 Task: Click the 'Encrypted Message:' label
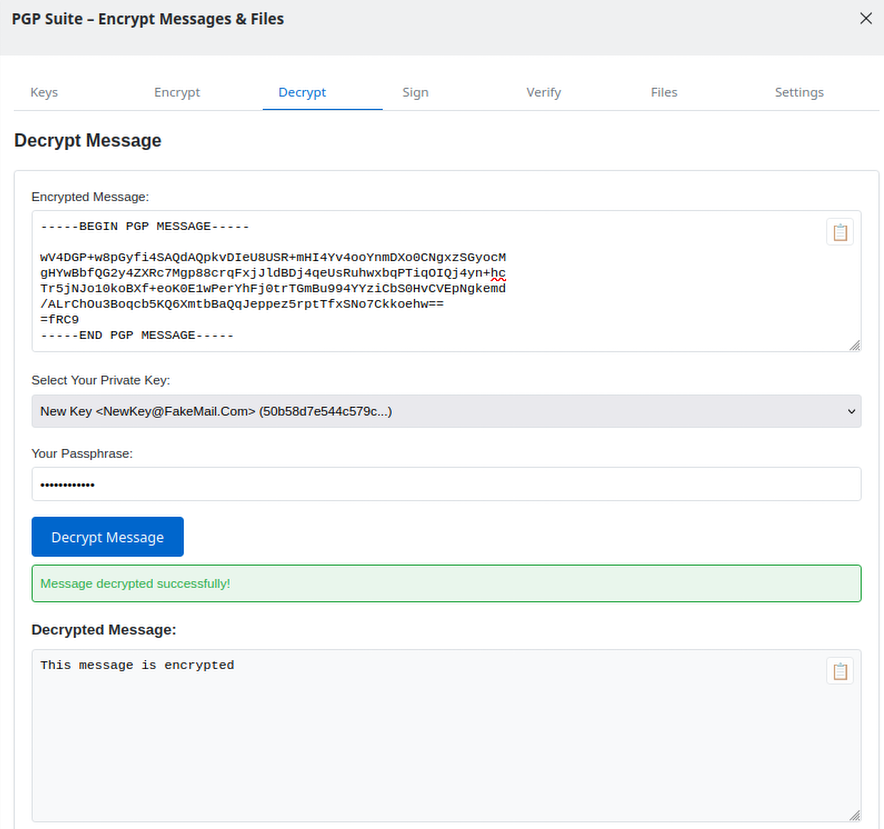click(x=90, y=197)
